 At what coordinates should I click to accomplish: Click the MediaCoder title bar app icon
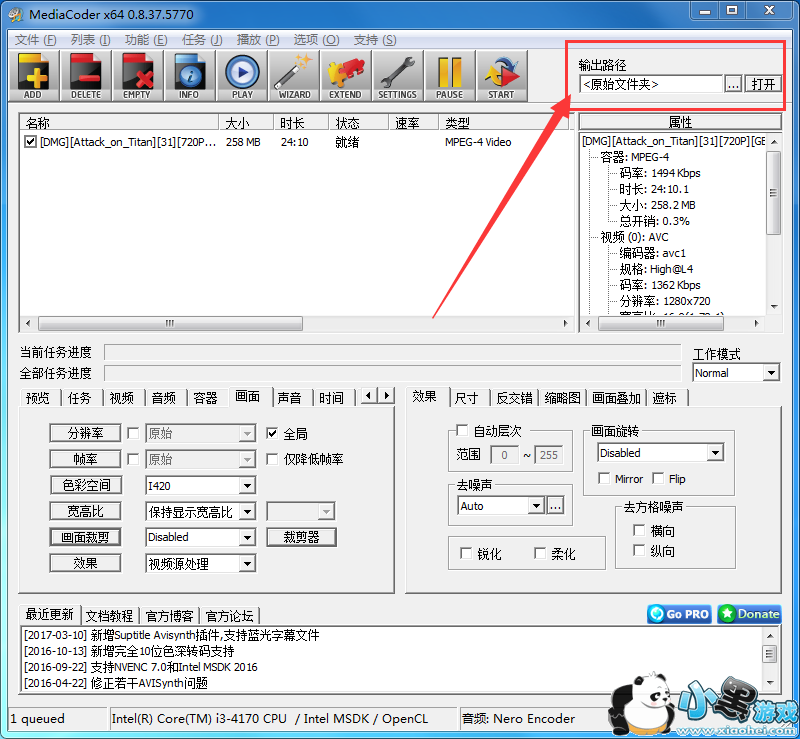click(x=16, y=14)
